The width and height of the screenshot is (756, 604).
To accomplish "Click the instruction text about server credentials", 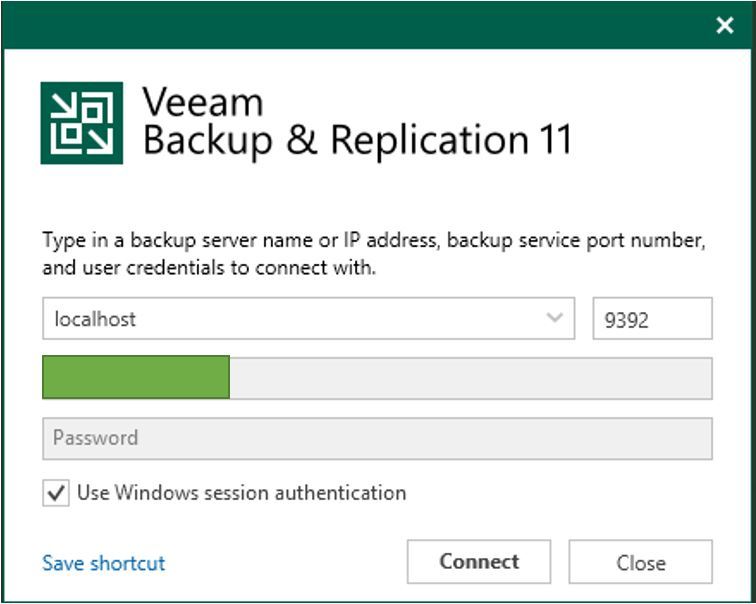I will [x=375, y=255].
